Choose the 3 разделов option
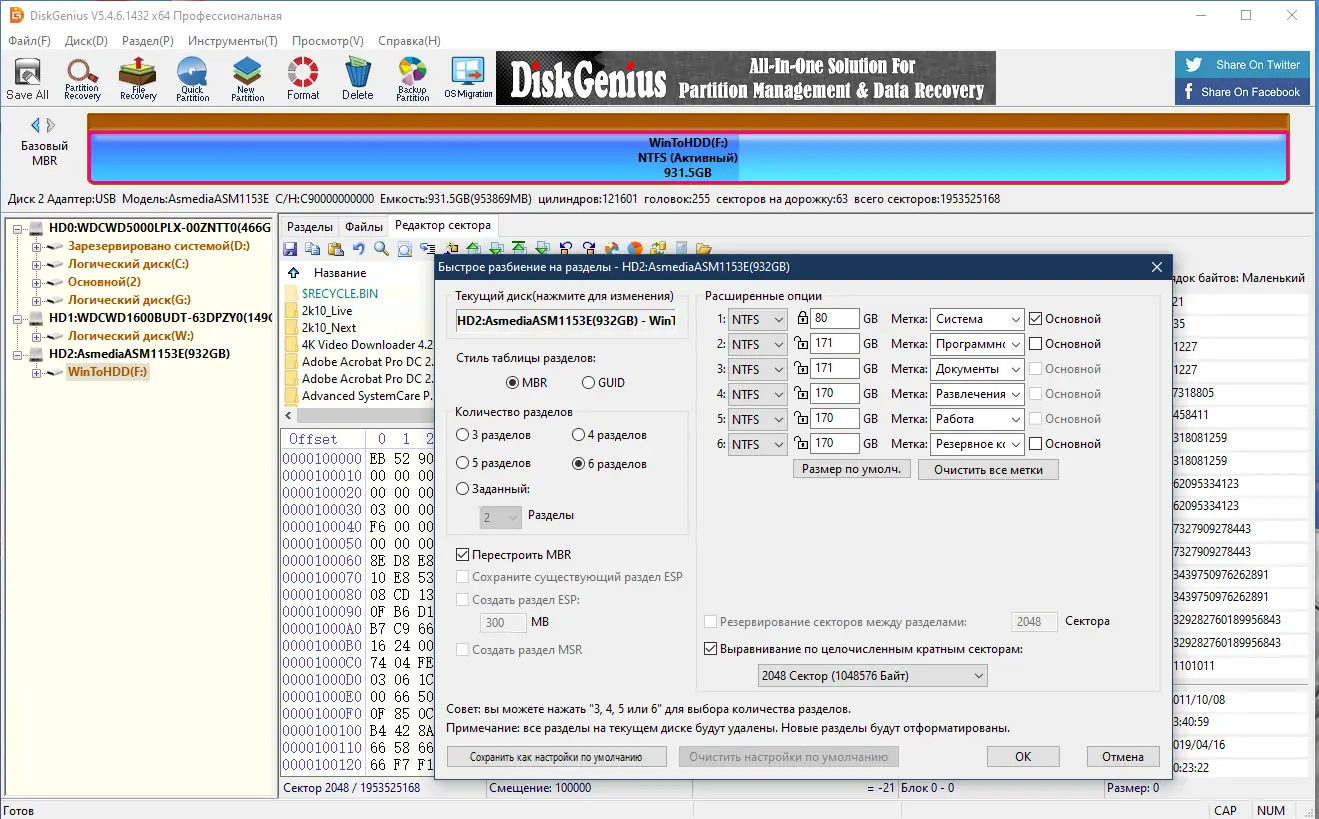Image resolution: width=1319 pixels, height=819 pixels. (x=494, y=435)
